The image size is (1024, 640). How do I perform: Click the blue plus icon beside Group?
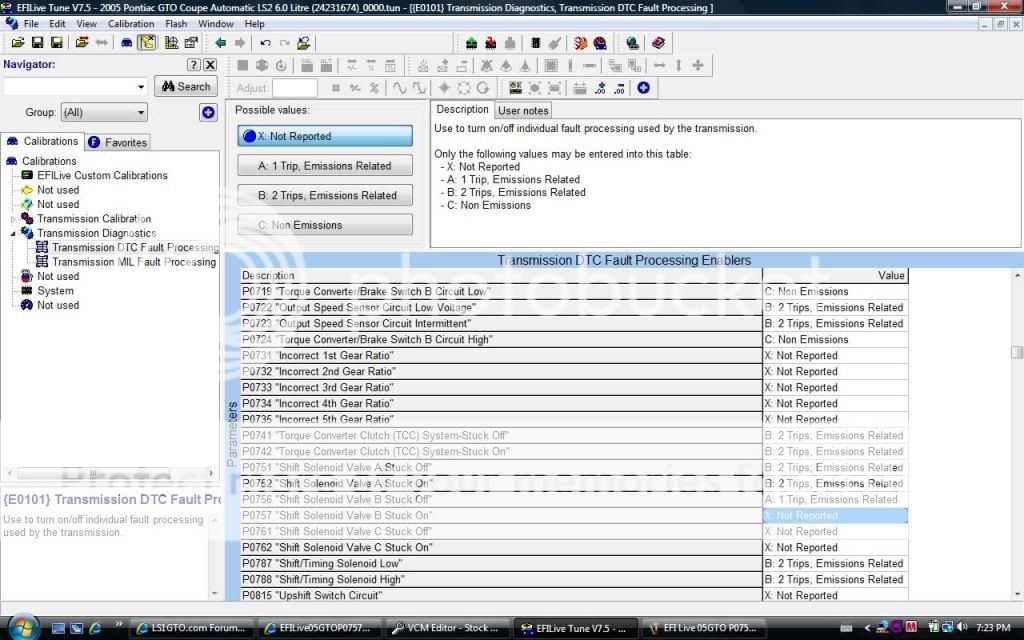tap(208, 113)
